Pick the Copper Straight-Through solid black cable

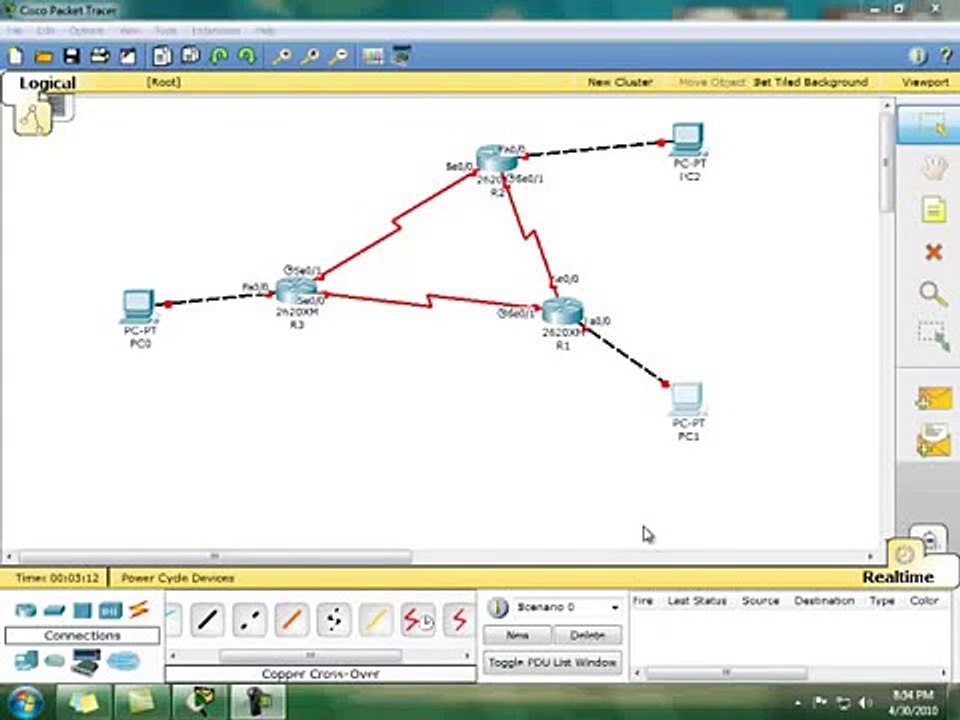click(x=208, y=620)
